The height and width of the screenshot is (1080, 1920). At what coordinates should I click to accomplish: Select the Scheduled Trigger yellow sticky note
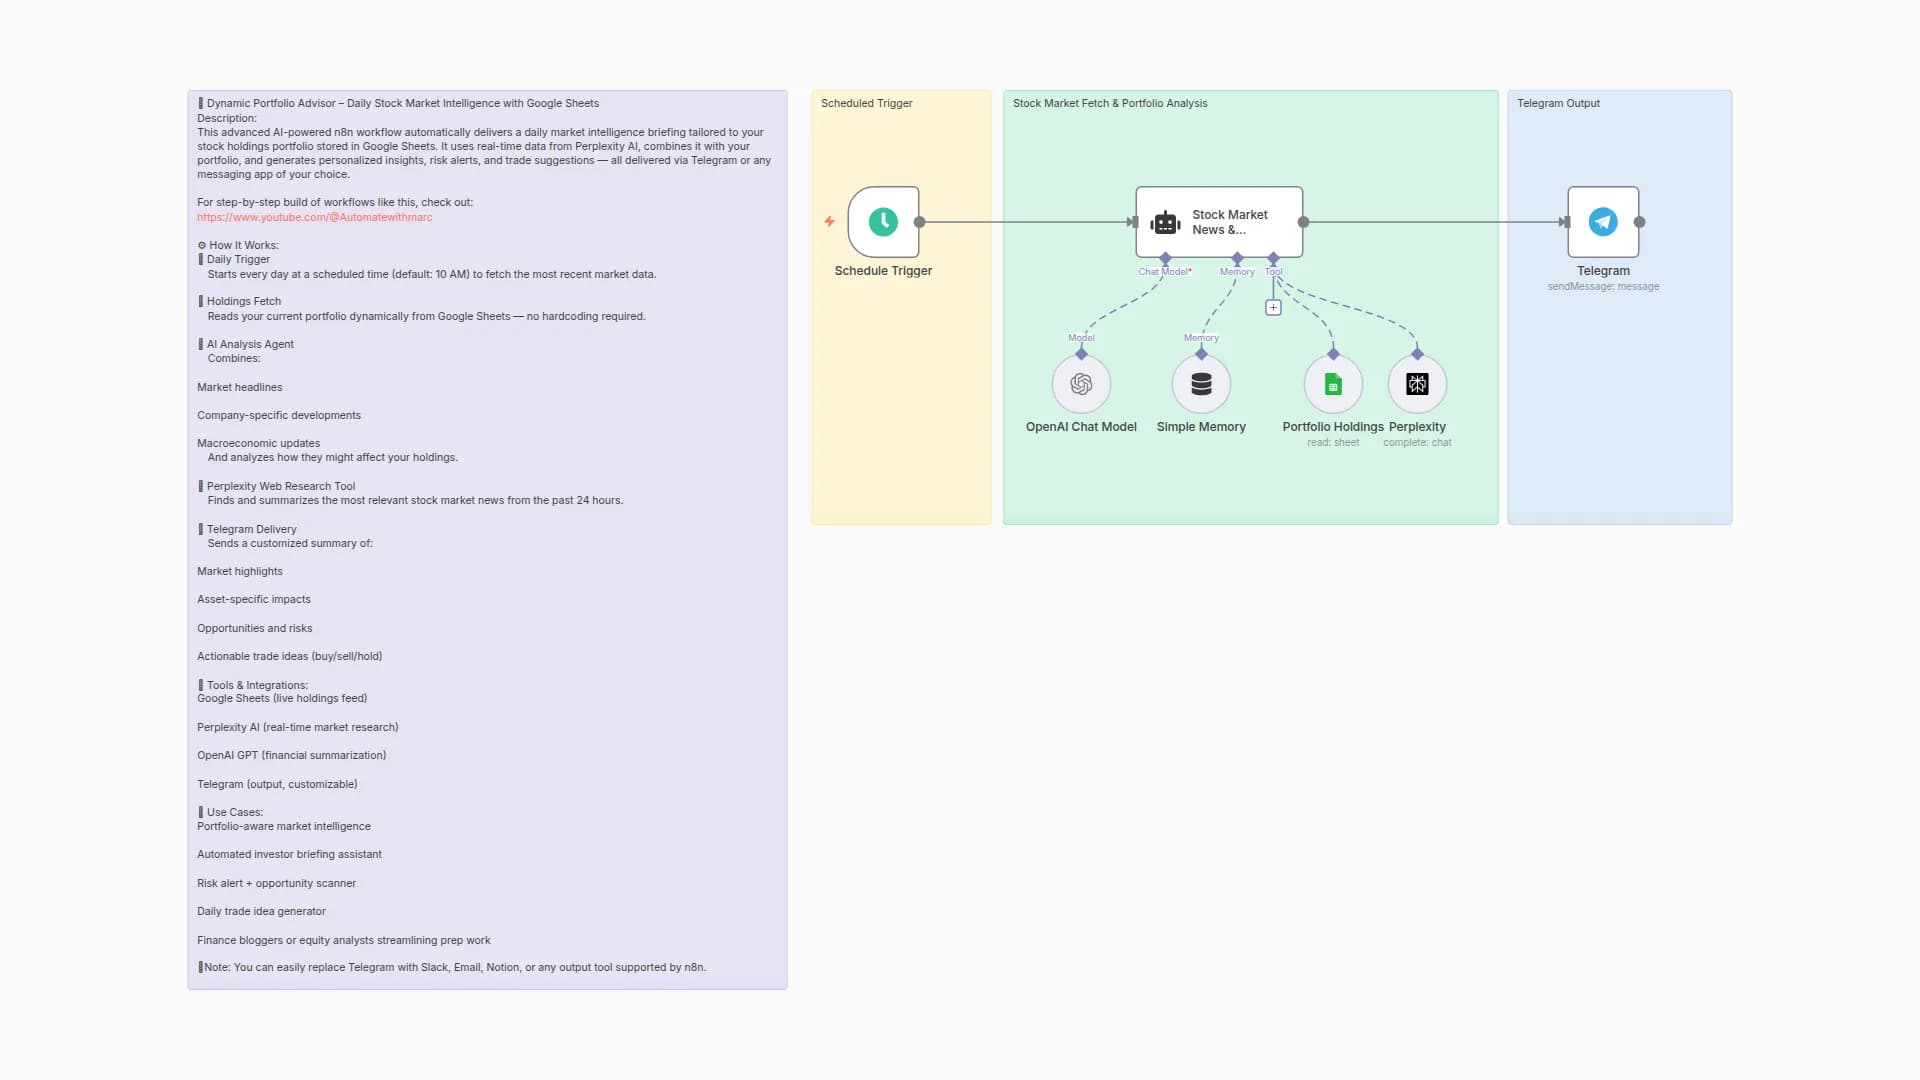pyautogui.click(x=900, y=420)
